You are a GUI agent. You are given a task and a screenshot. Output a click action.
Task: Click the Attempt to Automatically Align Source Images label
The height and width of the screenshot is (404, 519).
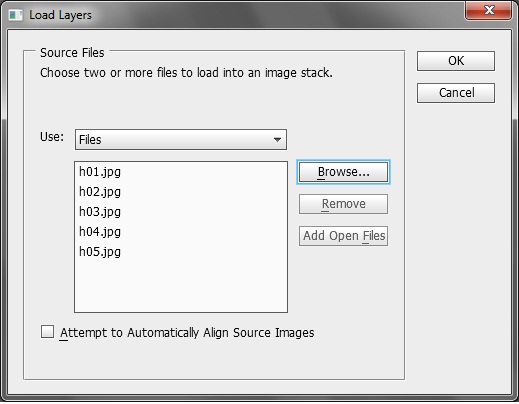187,333
